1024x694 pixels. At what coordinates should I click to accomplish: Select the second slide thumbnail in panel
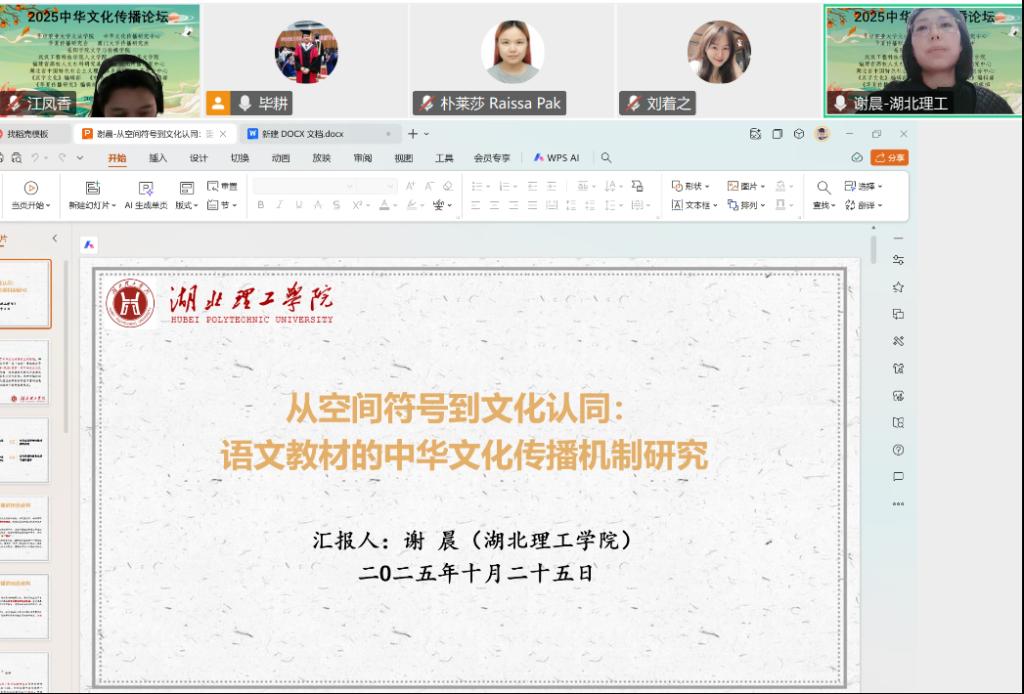click(23, 373)
